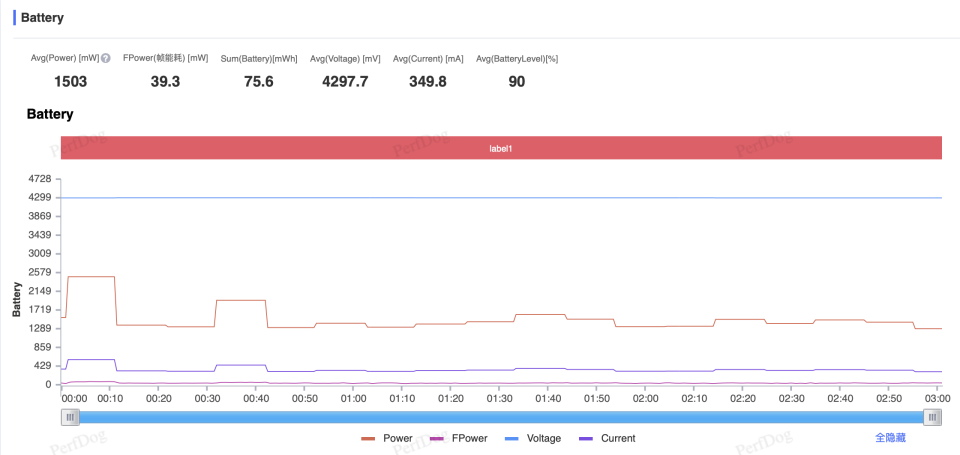Click the 全隐藏 hide-all link
Screen dimensions: 960x455
tap(890, 438)
